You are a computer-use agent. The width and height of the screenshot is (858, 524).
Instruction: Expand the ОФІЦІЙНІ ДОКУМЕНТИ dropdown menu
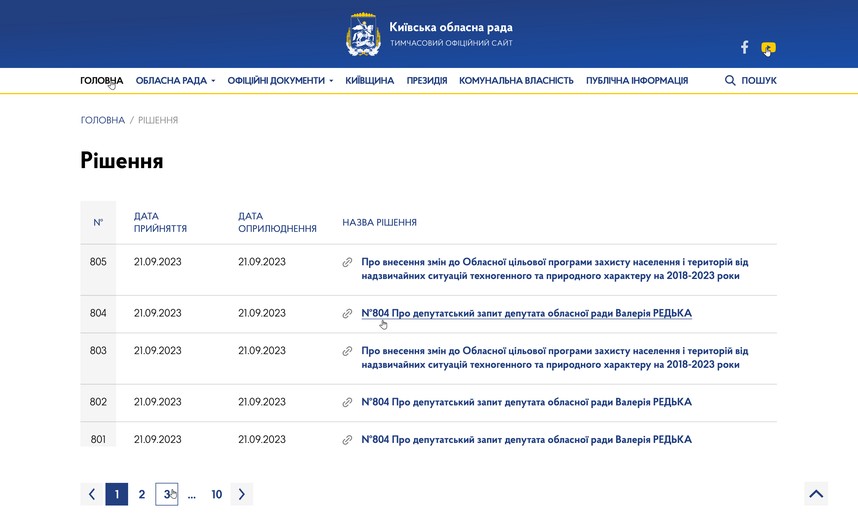click(x=280, y=80)
